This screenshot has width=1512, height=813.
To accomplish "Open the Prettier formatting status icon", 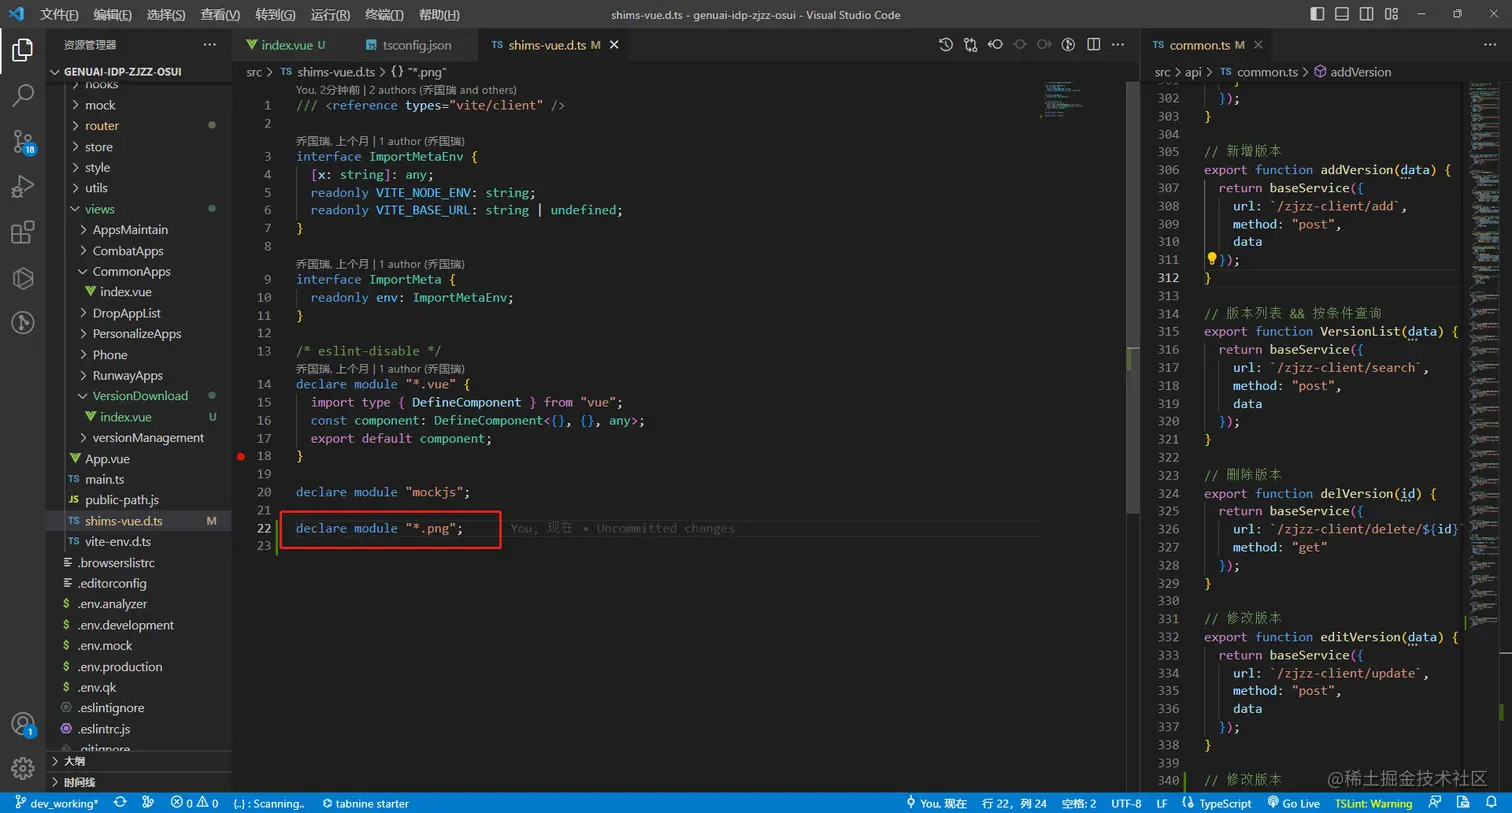I will [1463, 803].
